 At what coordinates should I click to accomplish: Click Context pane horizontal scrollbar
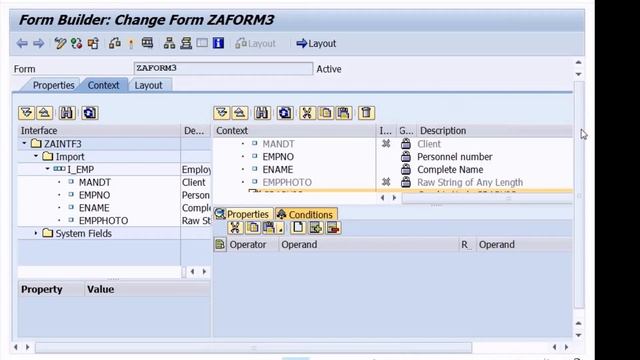click(487, 198)
